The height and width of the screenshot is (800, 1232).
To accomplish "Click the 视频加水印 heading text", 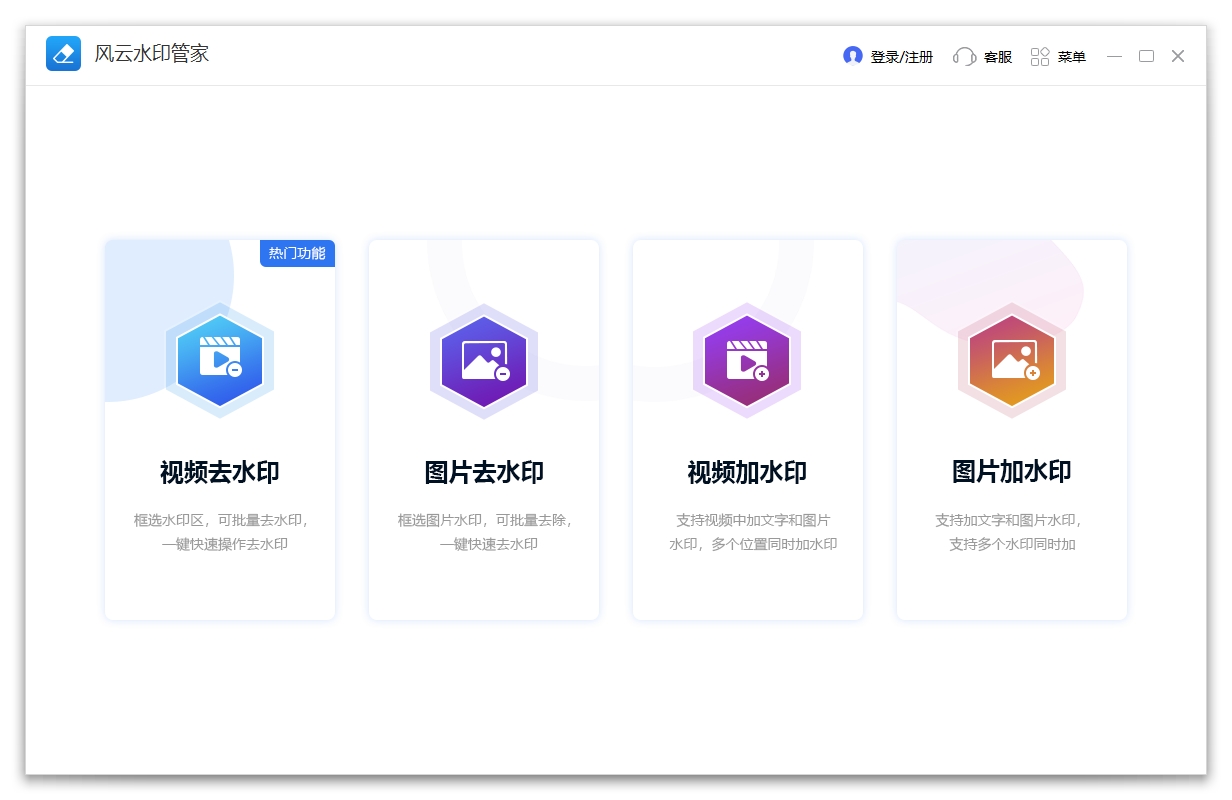I will point(747,471).
